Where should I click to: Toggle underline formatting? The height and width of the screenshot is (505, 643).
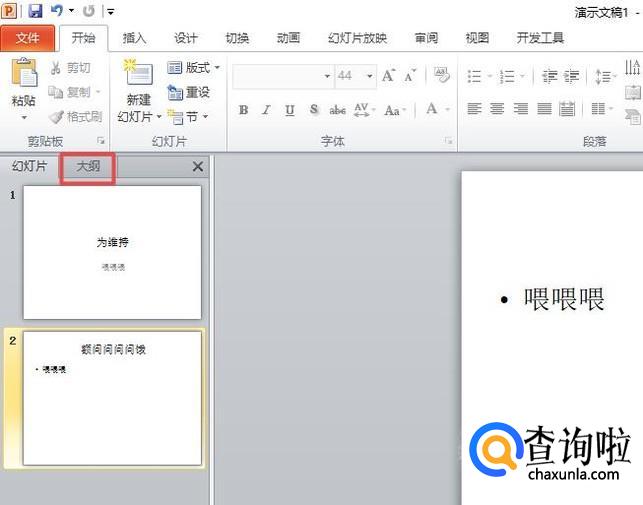click(x=290, y=110)
